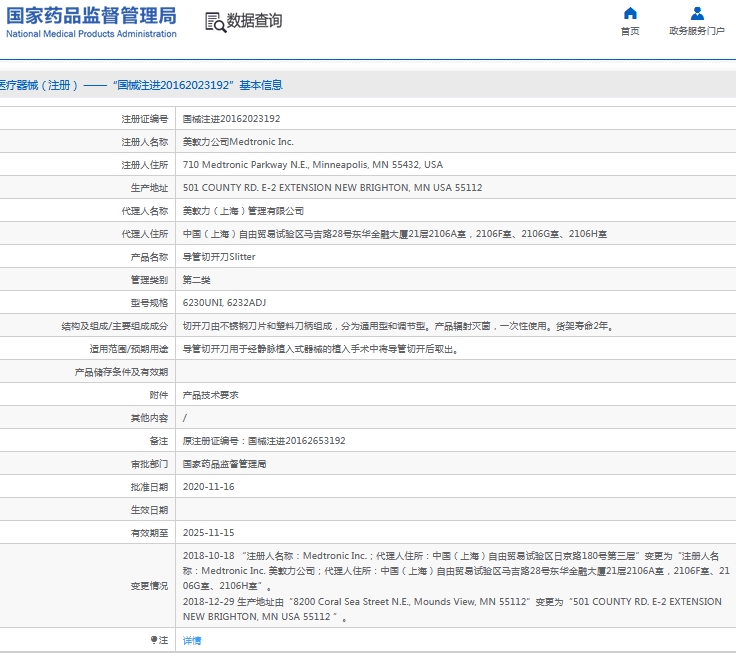Click the 管理类别 row label
The height and width of the screenshot is (658, 736).
pos(149,280)
